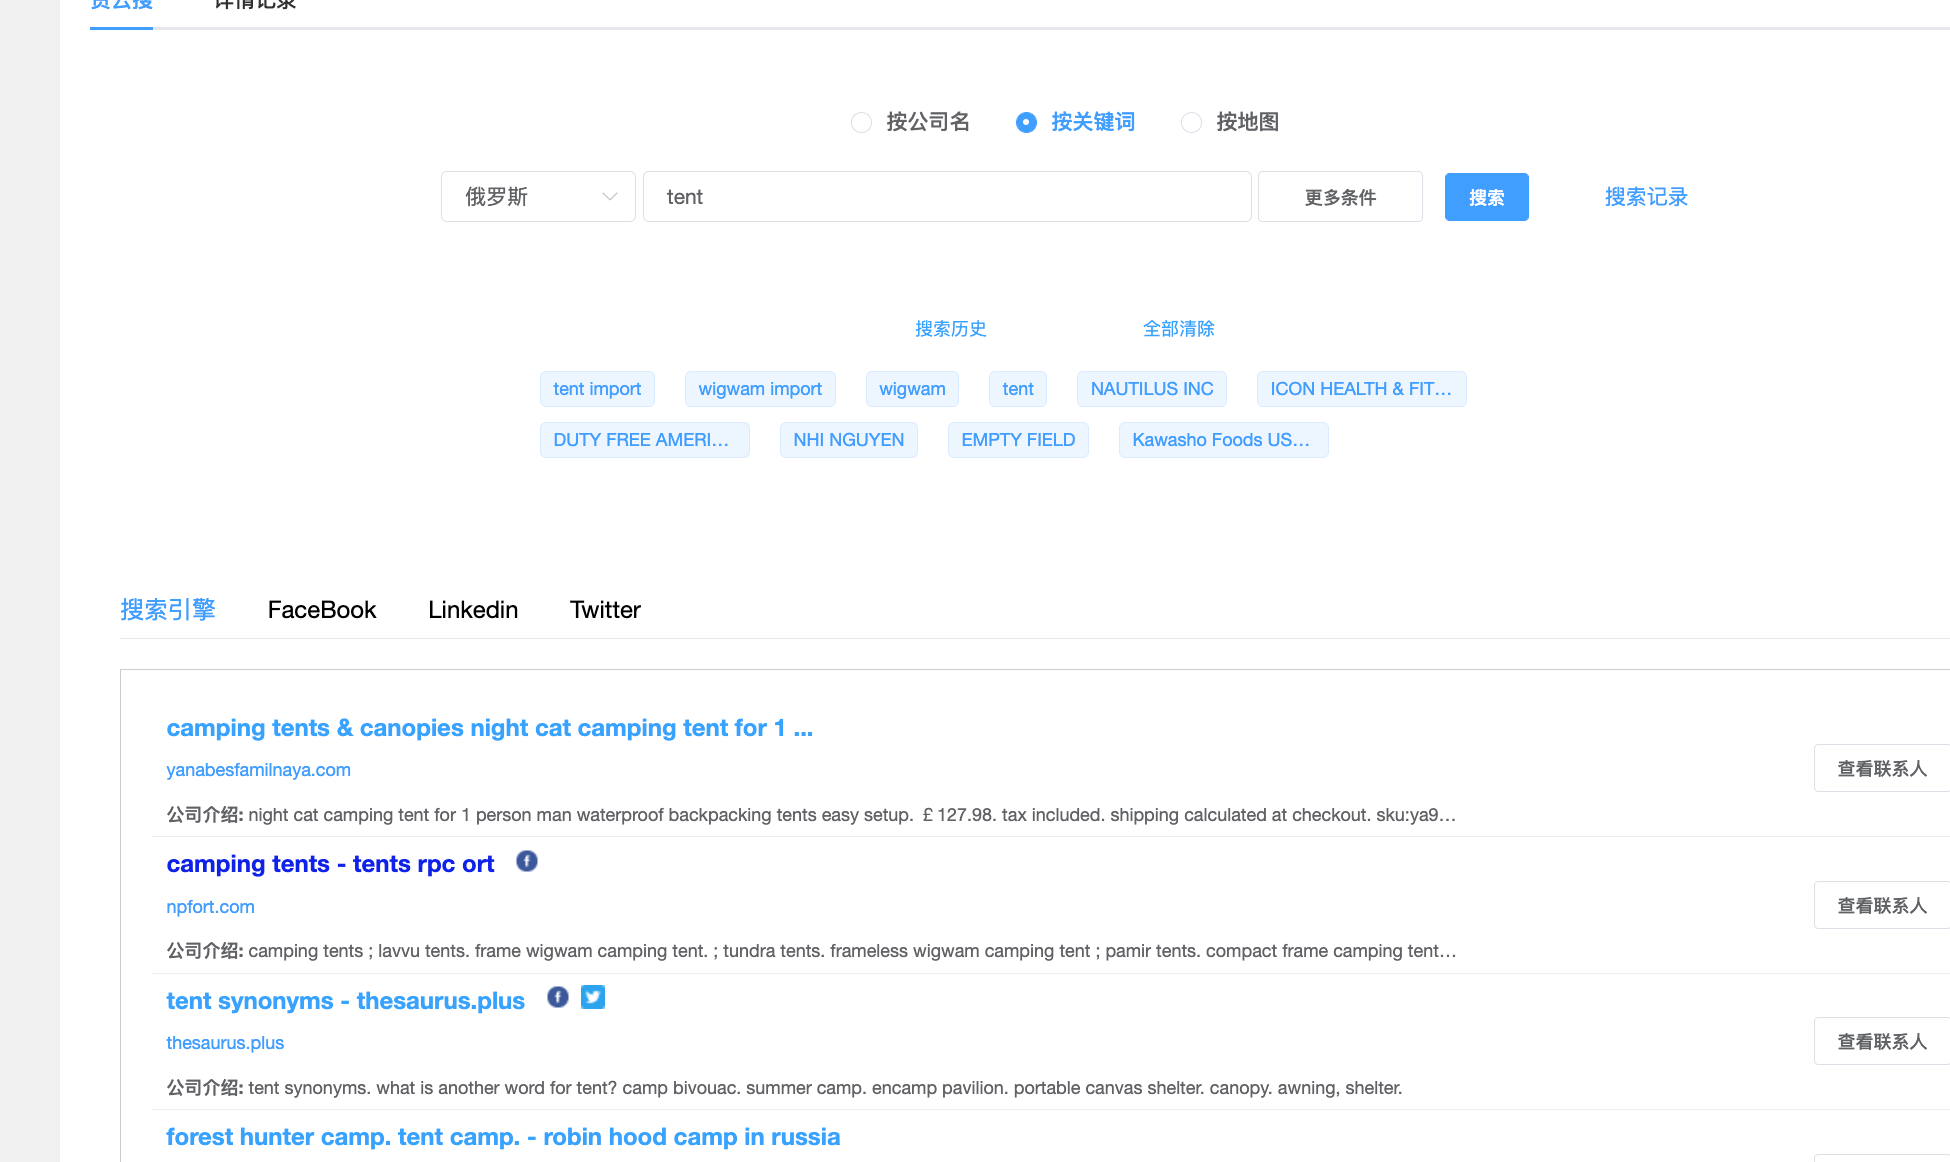Image resolution: width=1950 pixels, height=1162 pixels.
Task: Open the second top tab (cut off)
Action: 255,6
